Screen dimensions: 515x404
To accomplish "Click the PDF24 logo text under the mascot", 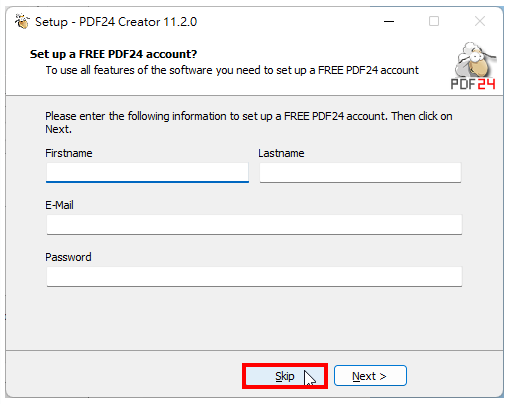I will (x=473, y=84).
